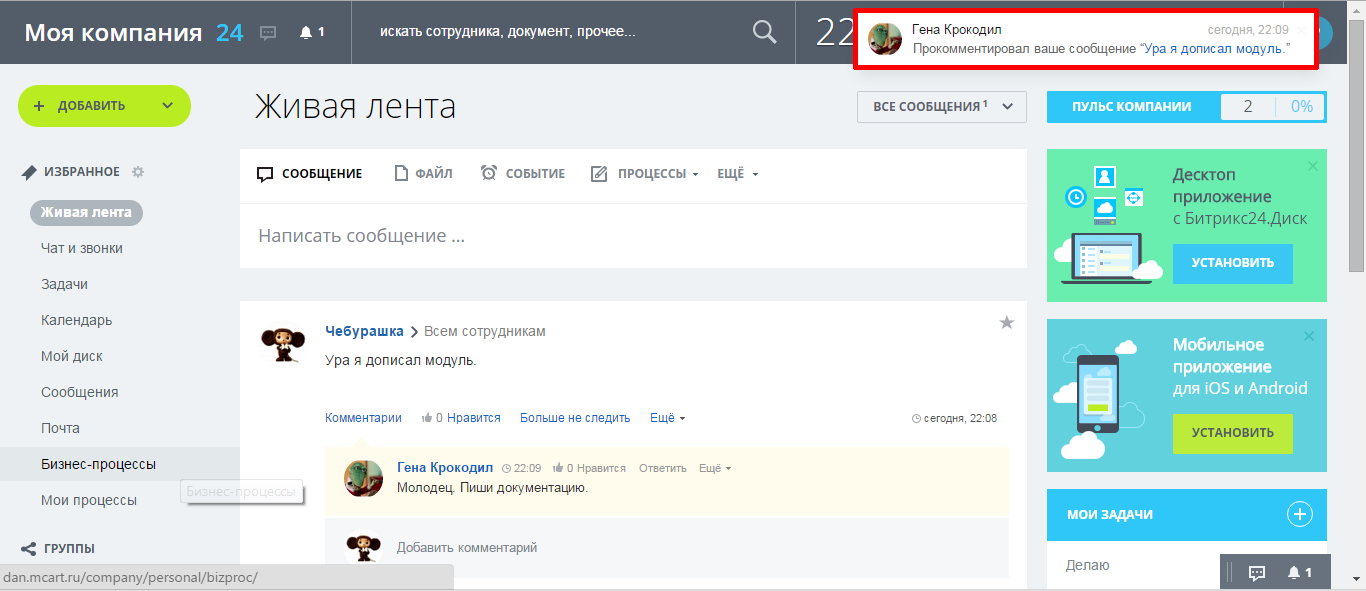Open 'Бизнес-процессы' in the left menu
Viewport: 1366px width, 591px height.
pyautogui.click(x=98, y=464)
